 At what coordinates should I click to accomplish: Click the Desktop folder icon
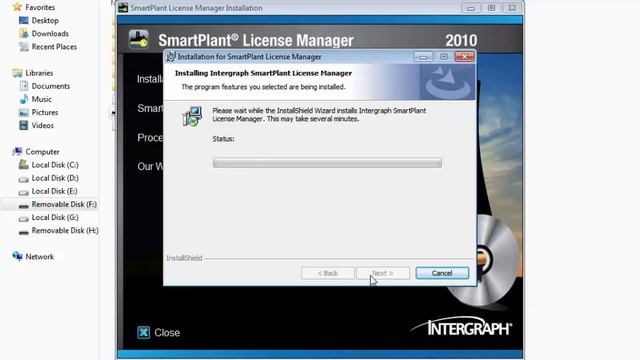tap(24, 20)
